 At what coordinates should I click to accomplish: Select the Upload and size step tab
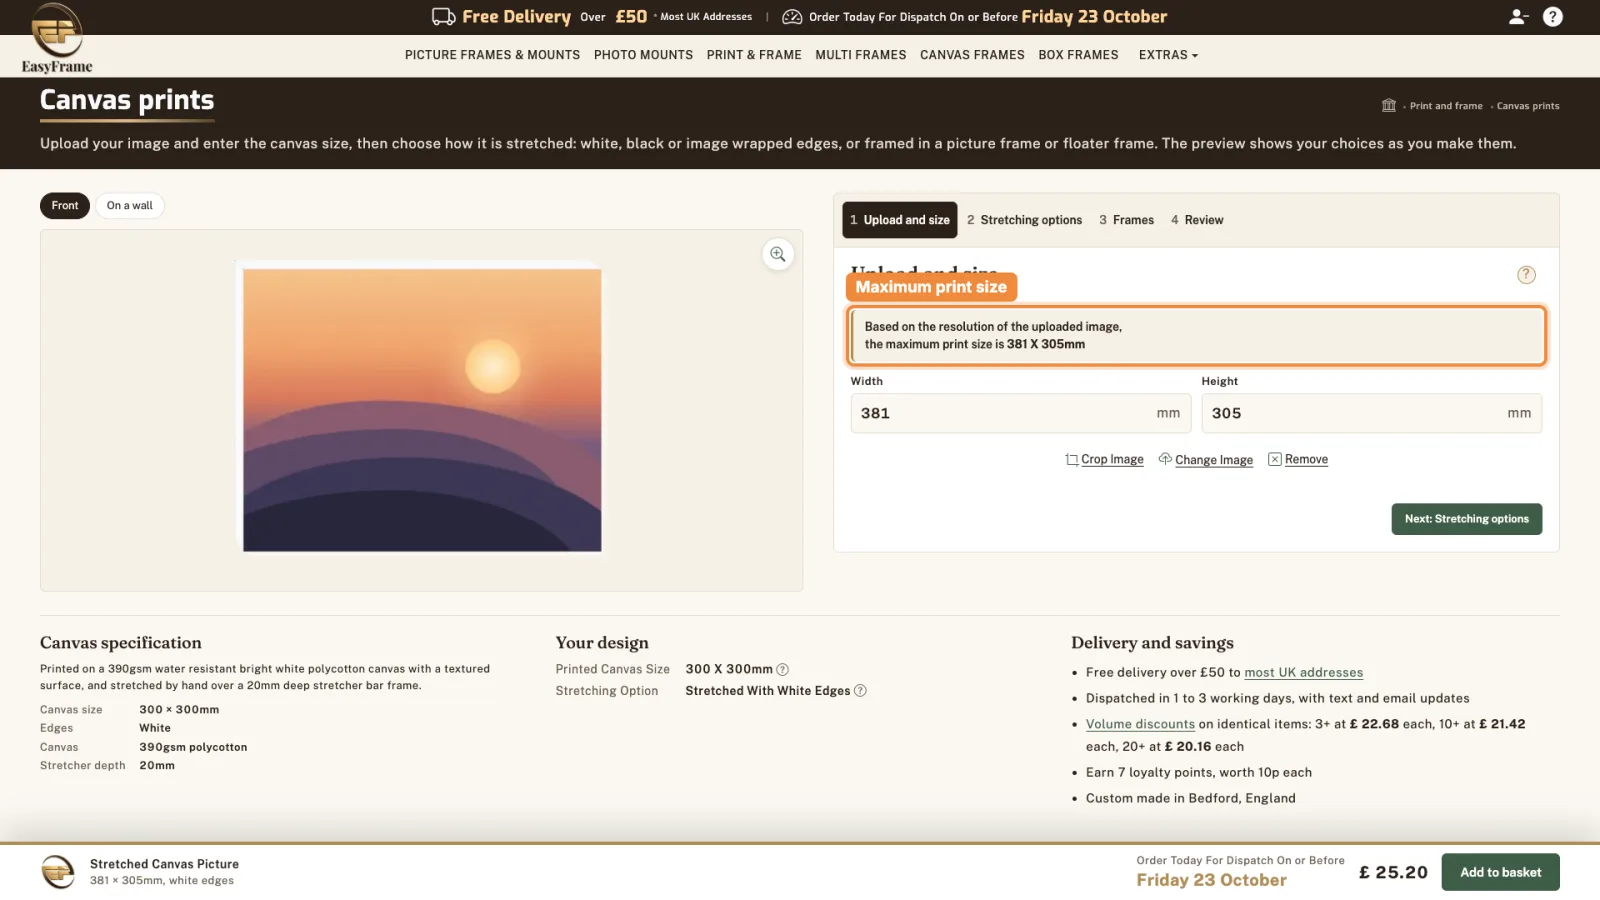pos(900,220)
